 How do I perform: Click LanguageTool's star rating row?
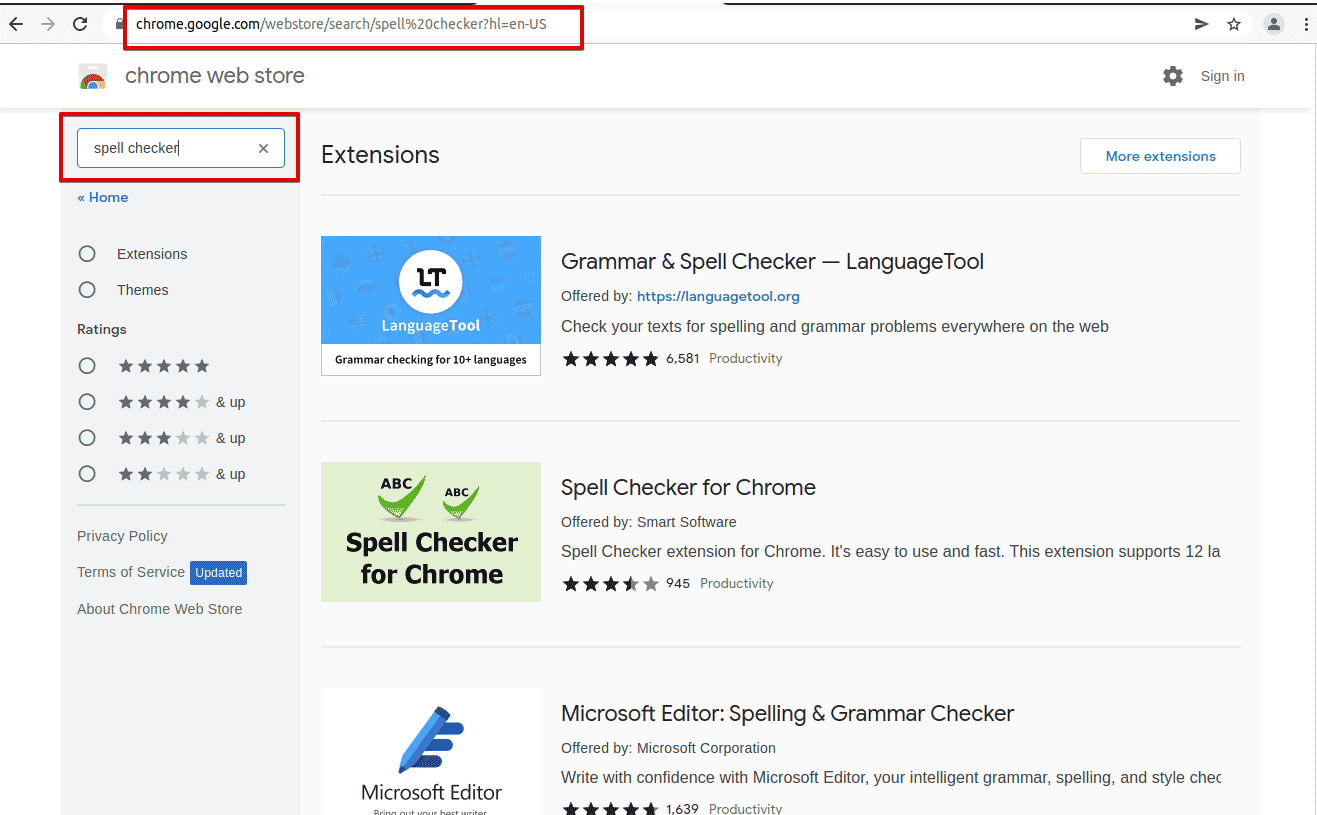tap(610, 358)
